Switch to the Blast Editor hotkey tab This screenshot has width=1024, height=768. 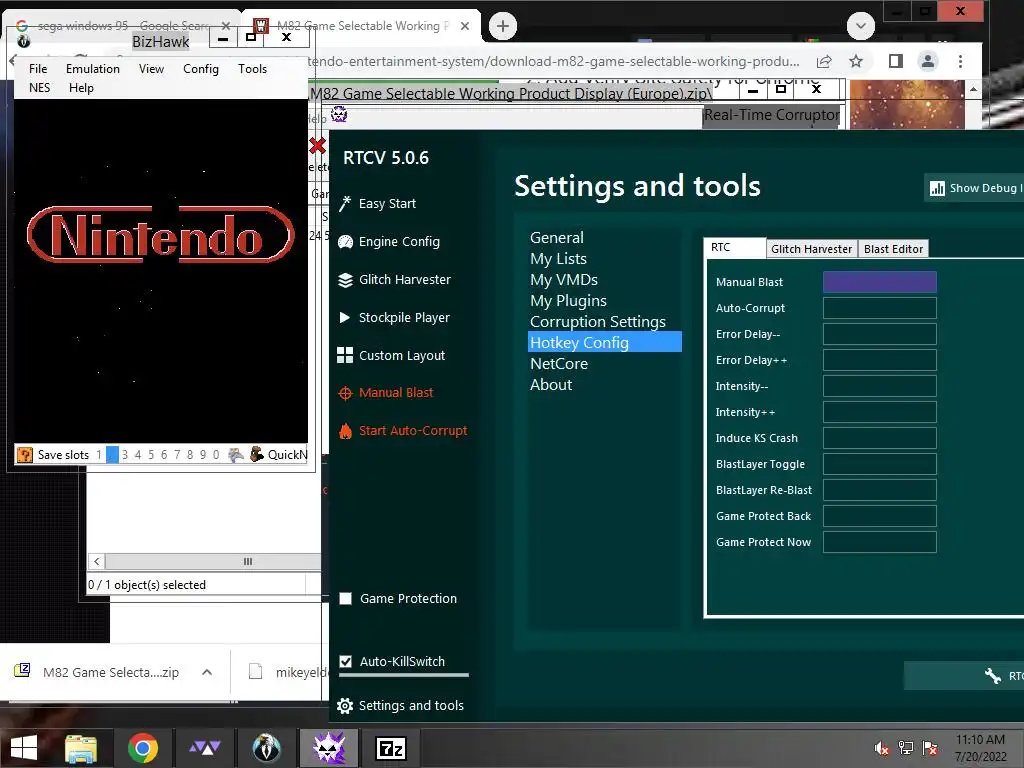click(893, 249)
